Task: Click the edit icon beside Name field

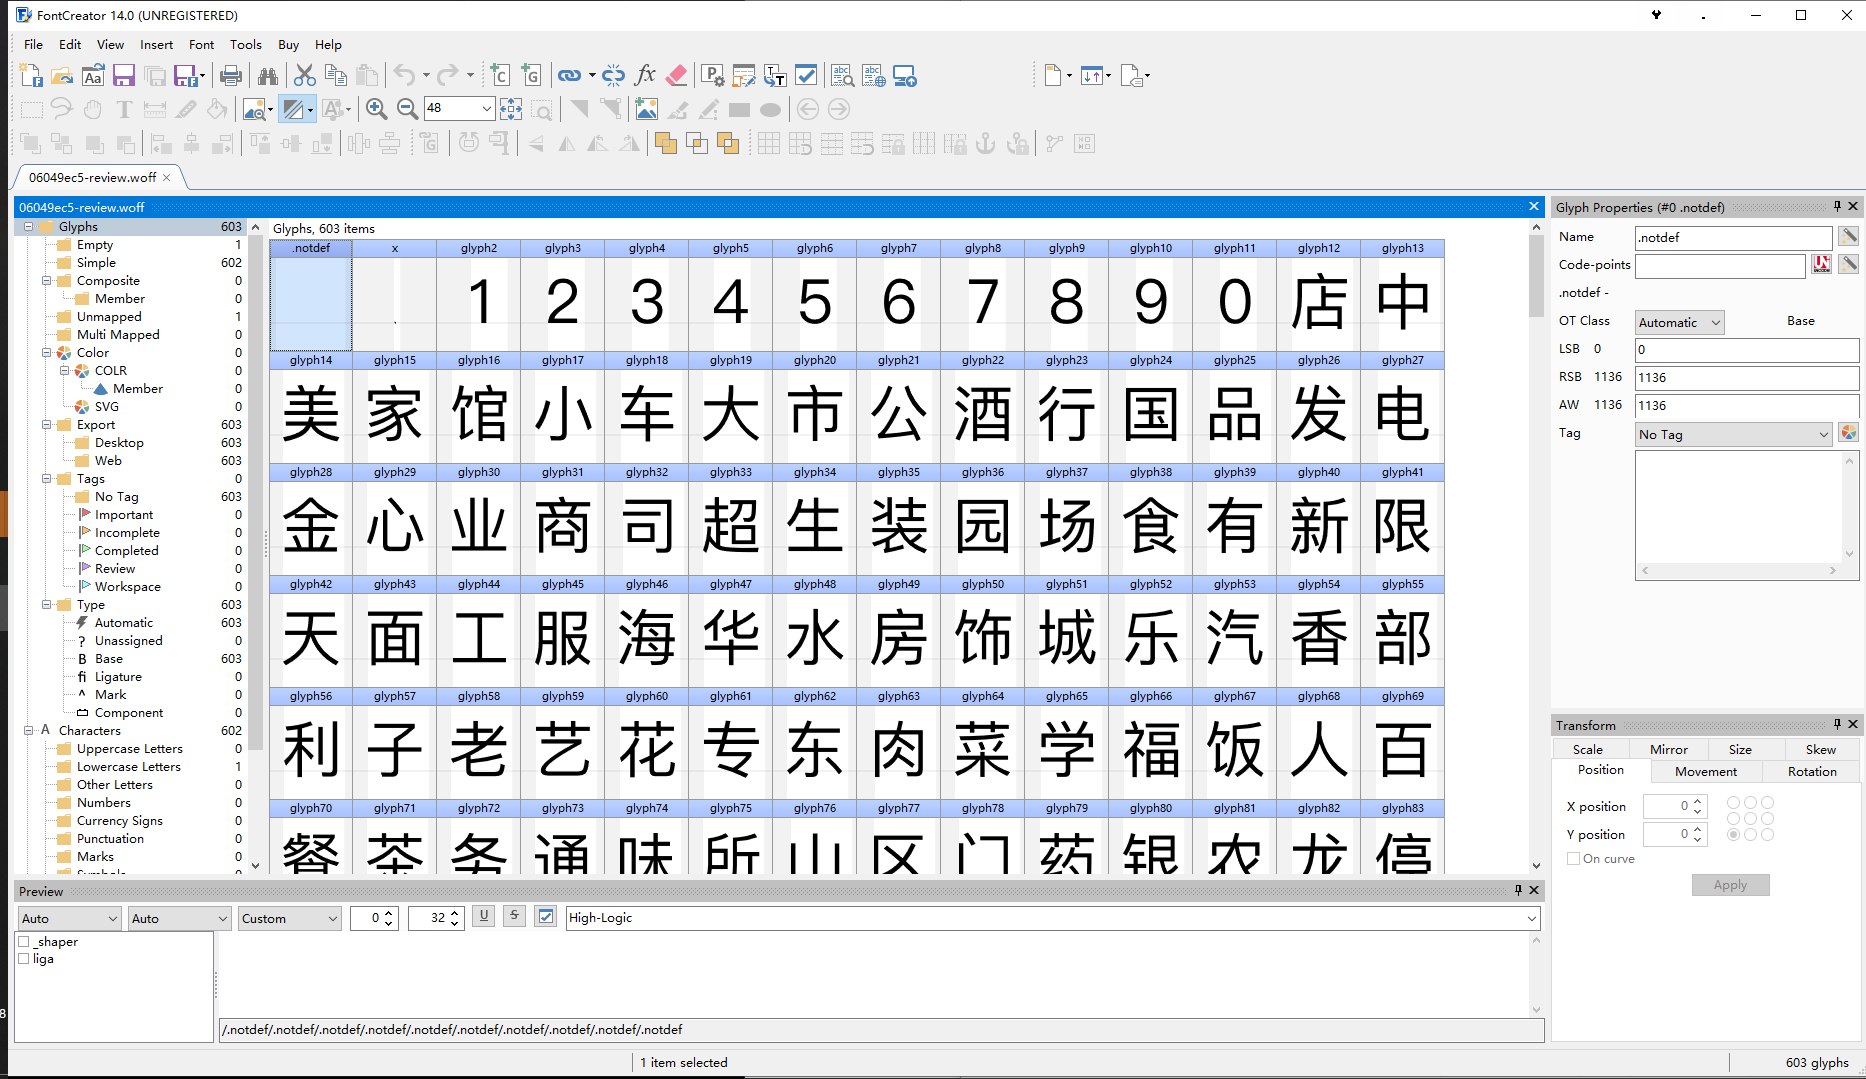Action: 1849,237
